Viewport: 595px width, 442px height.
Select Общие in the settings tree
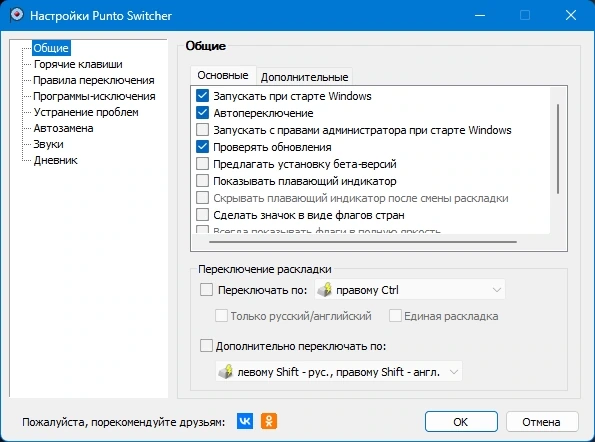coord(51,48)
